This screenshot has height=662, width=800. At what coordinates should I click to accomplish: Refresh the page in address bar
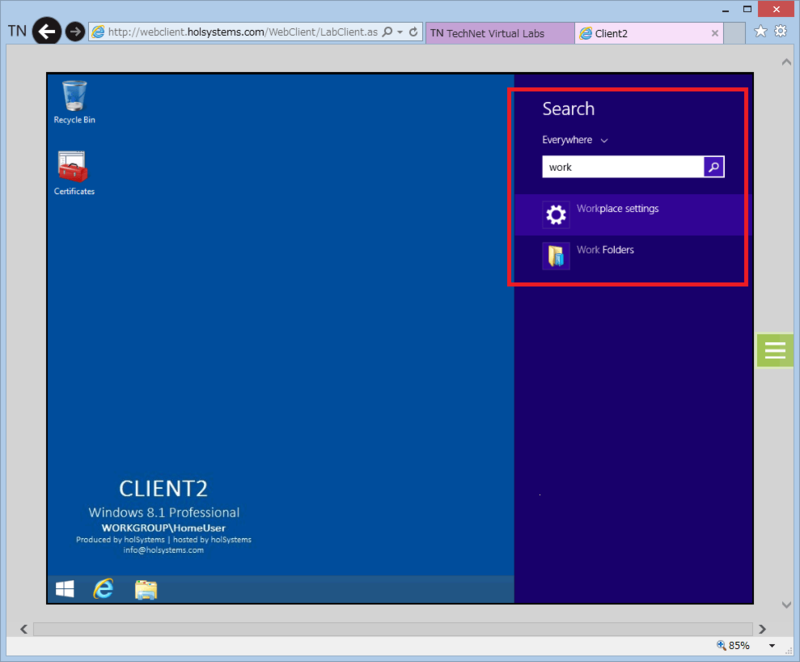(413, 32)
